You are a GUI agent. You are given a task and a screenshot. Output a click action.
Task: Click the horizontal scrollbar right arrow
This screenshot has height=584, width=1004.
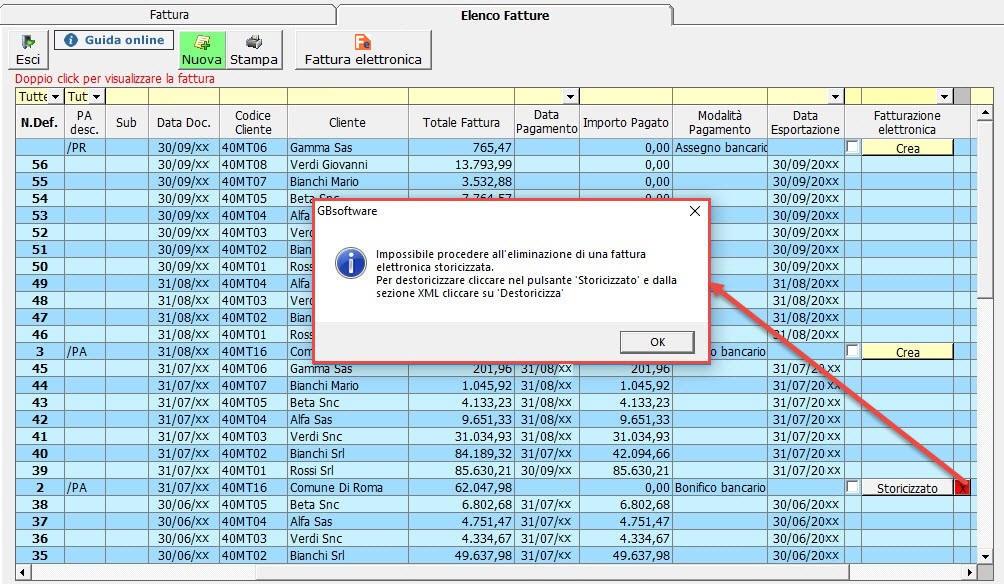point(970,572)
